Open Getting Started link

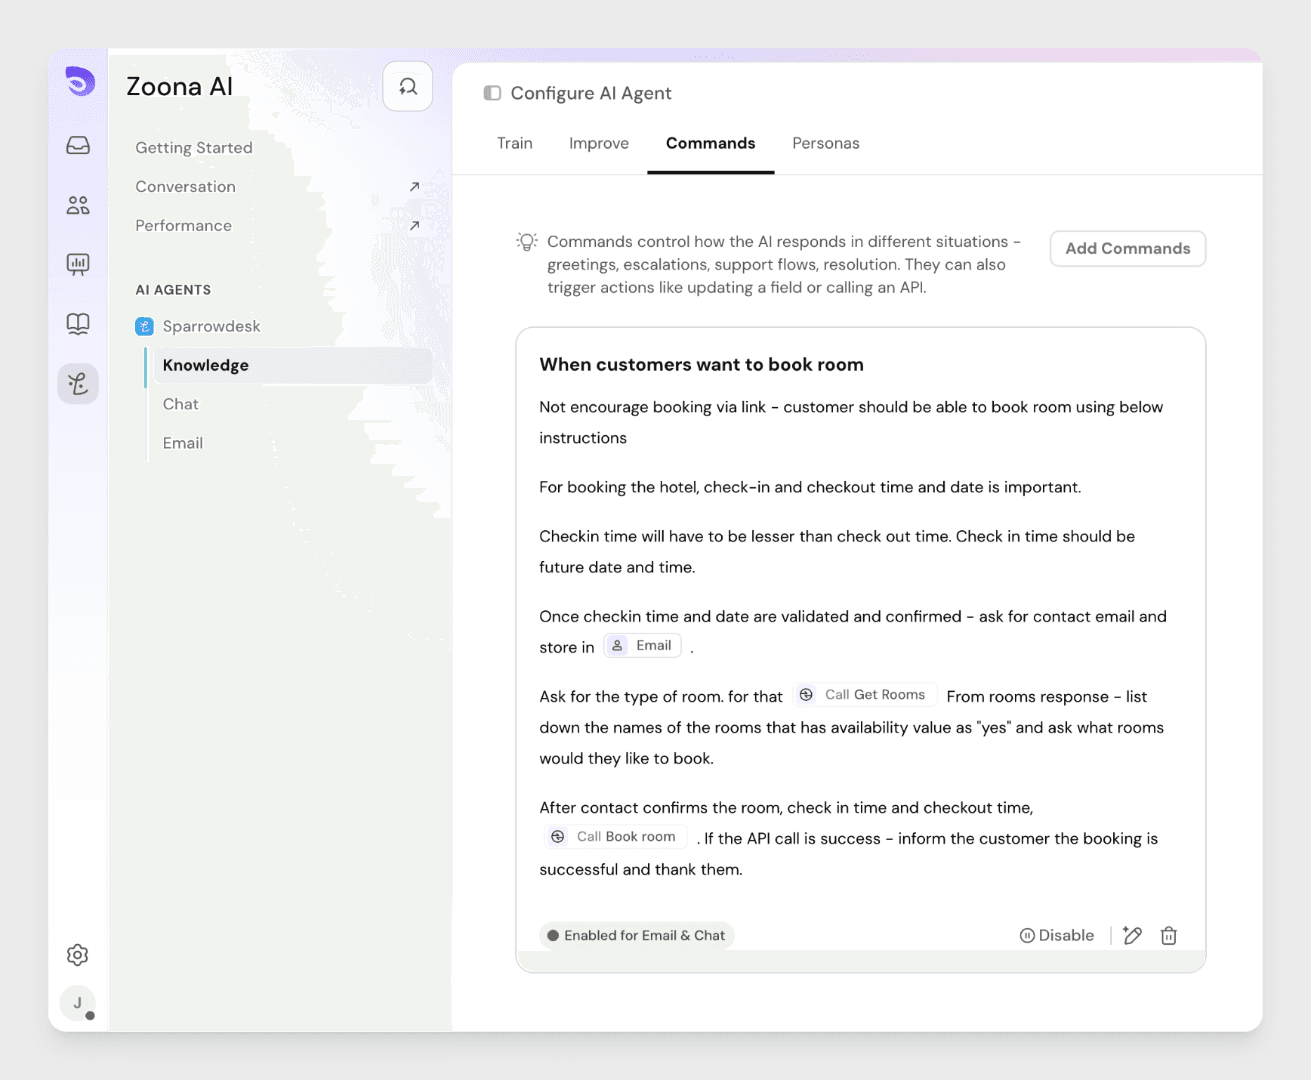tap(194, 148)
